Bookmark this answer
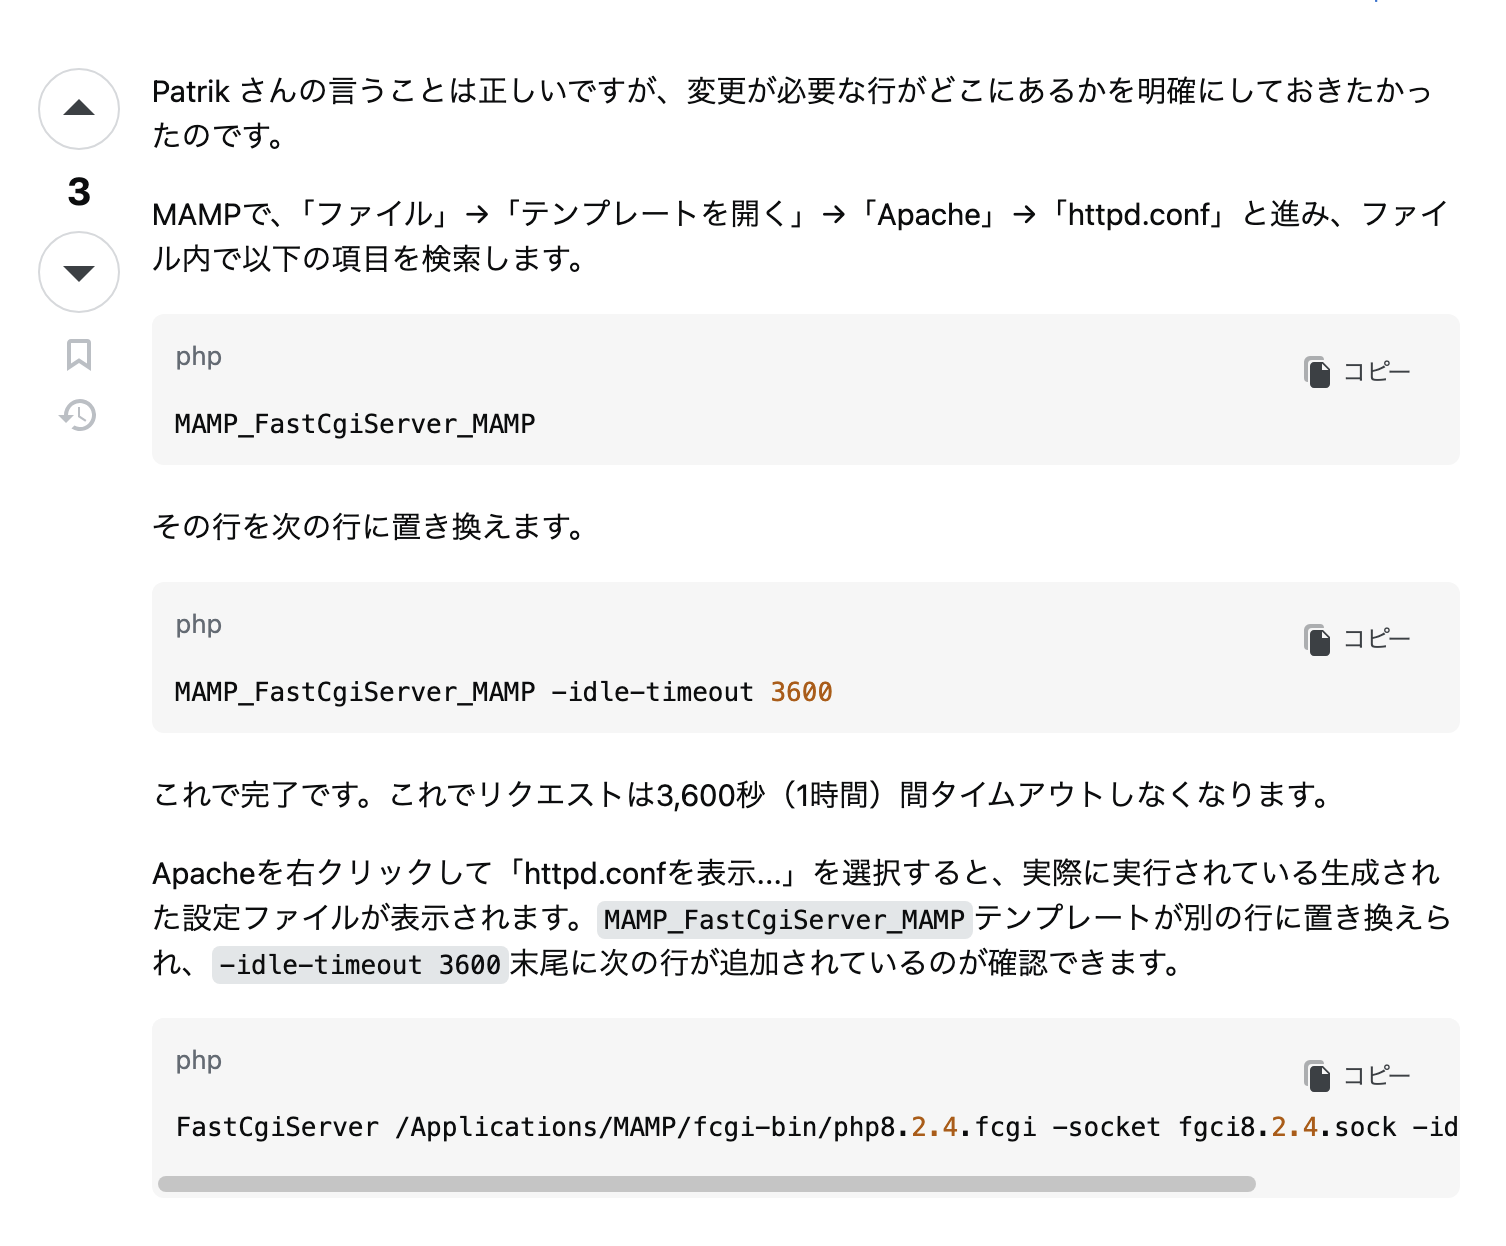The width and height of the screenshot is (1506, 1246). point(79,354)
